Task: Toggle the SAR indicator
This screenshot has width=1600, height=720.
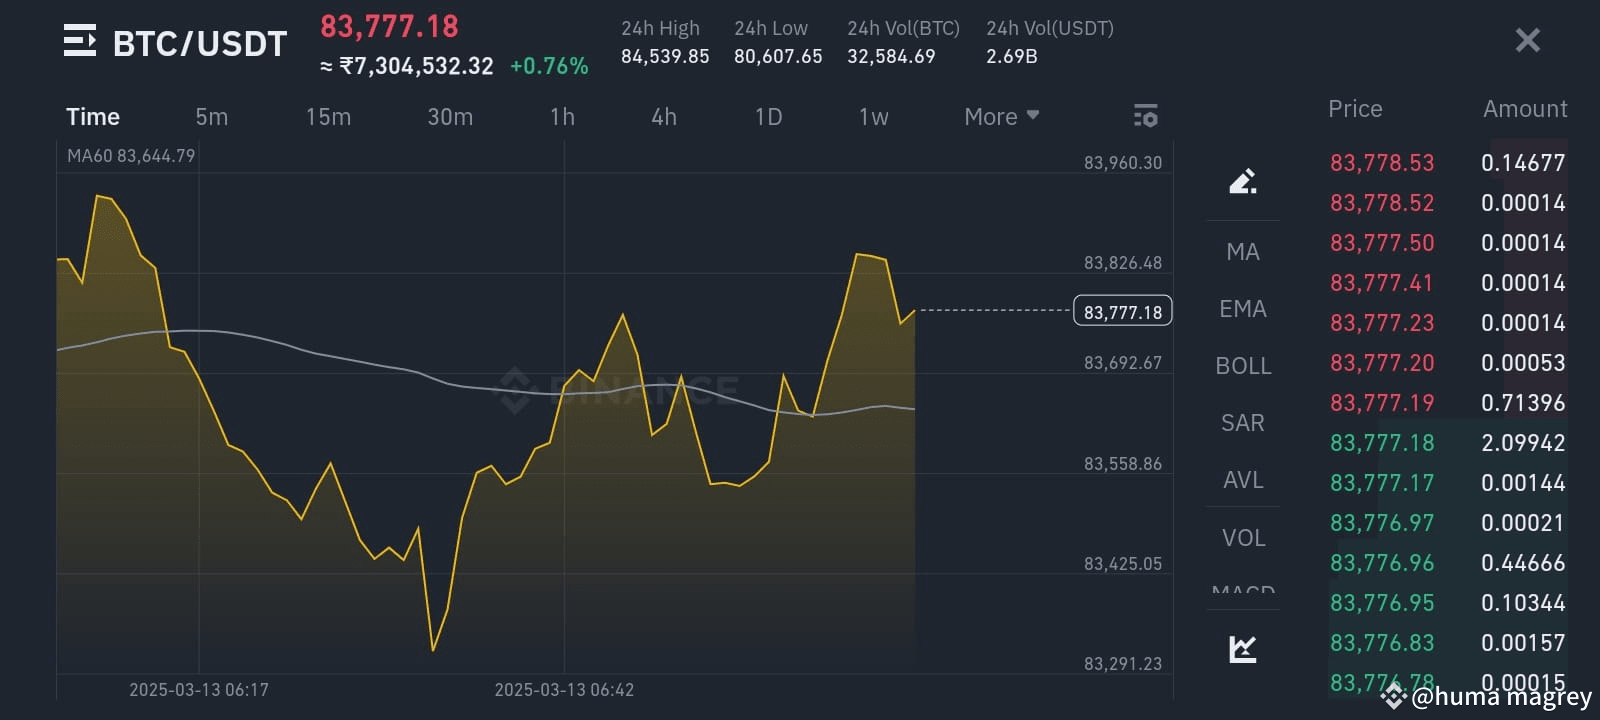Action: tap(1242, 423)
